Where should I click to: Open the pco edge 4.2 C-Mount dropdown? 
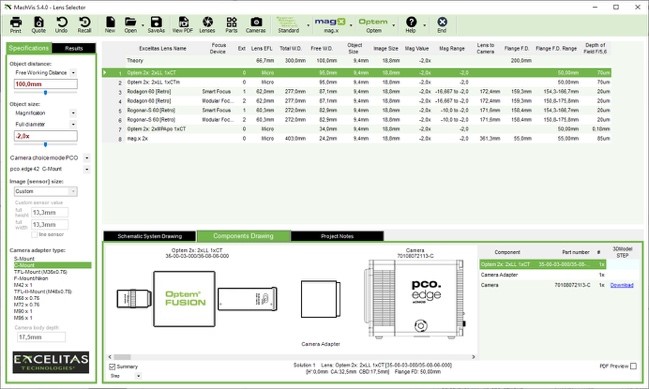coord(87,169)
